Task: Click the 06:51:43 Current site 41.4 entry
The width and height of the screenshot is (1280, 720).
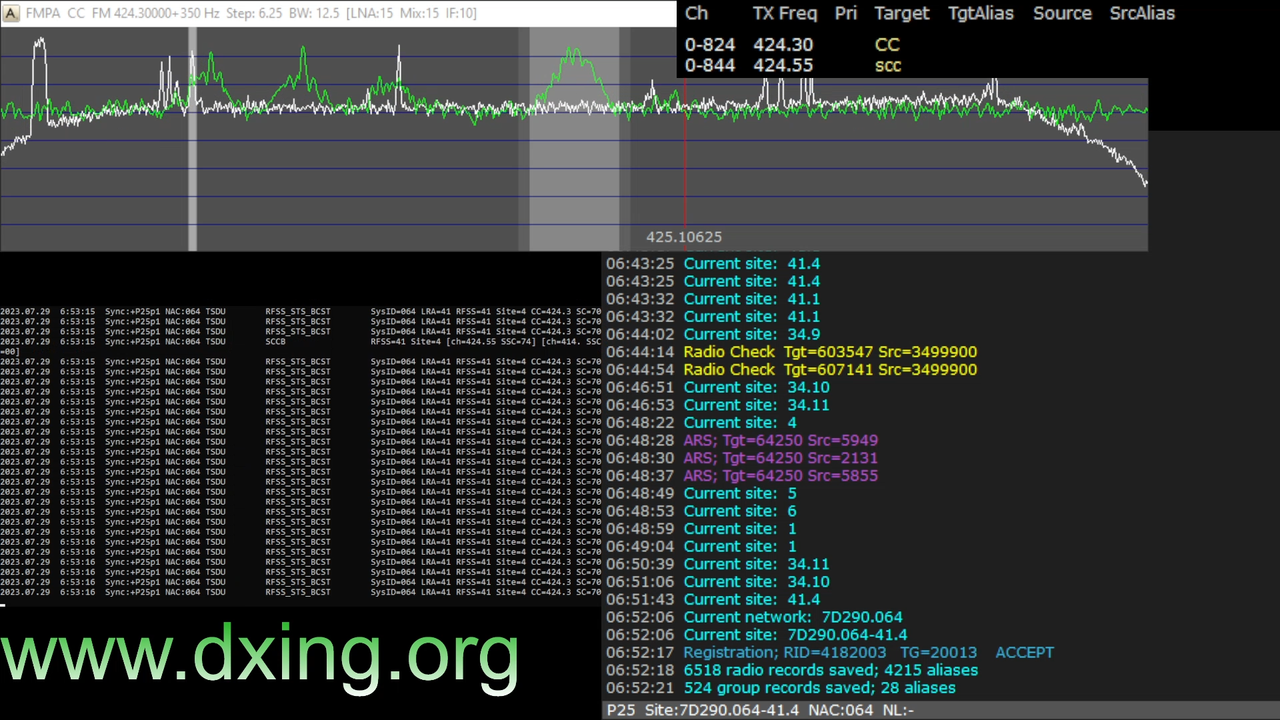Action: pyautogui.click(x=713, y=600)
